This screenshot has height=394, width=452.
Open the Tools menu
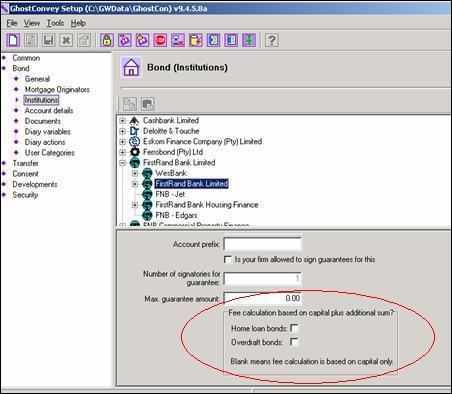[55, 23]
